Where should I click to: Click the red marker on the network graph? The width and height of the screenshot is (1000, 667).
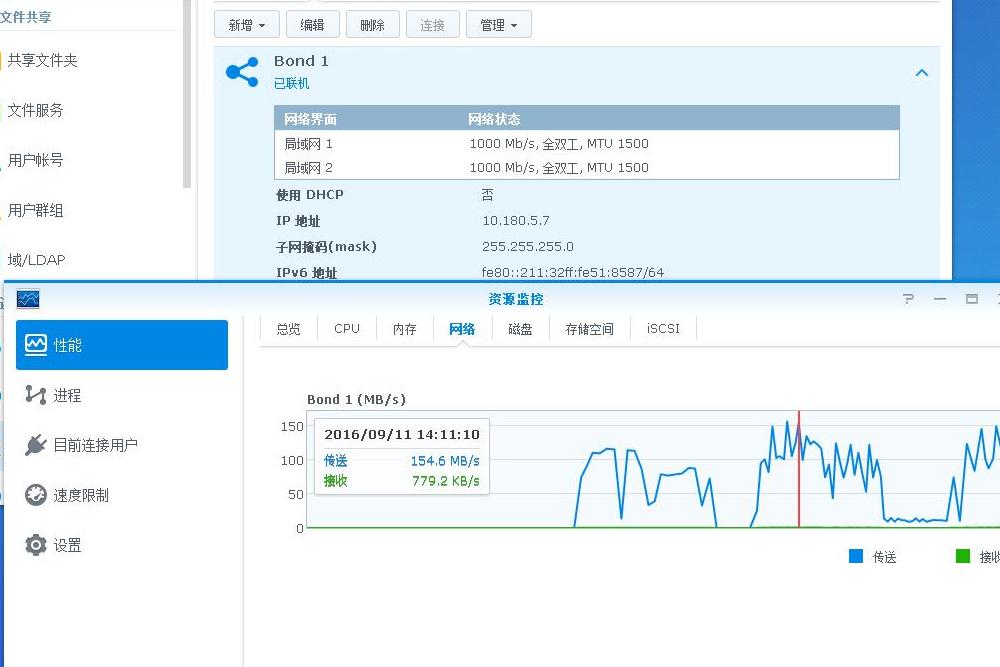[x=800, y=470]
